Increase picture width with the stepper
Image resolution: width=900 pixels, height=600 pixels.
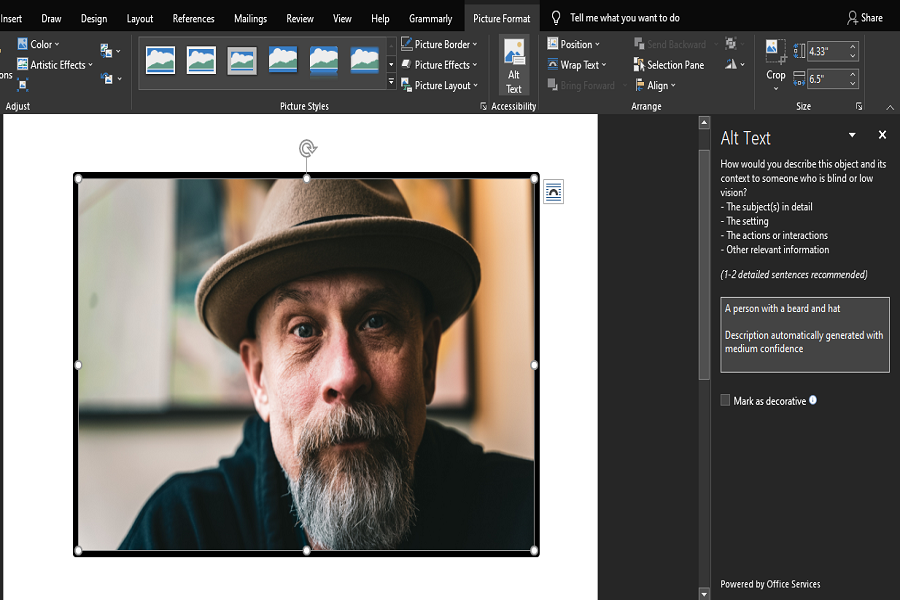852,74
